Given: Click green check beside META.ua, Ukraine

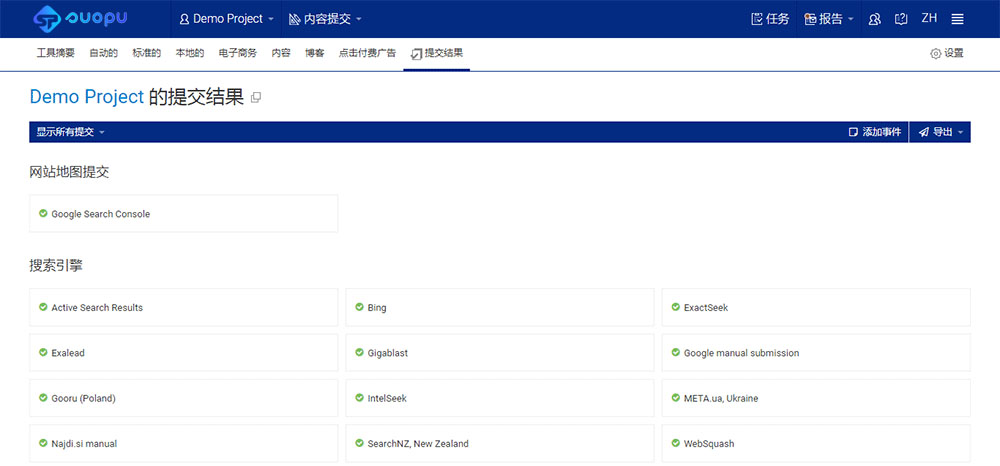Looking at the screenshot, I should coord(676,397).
